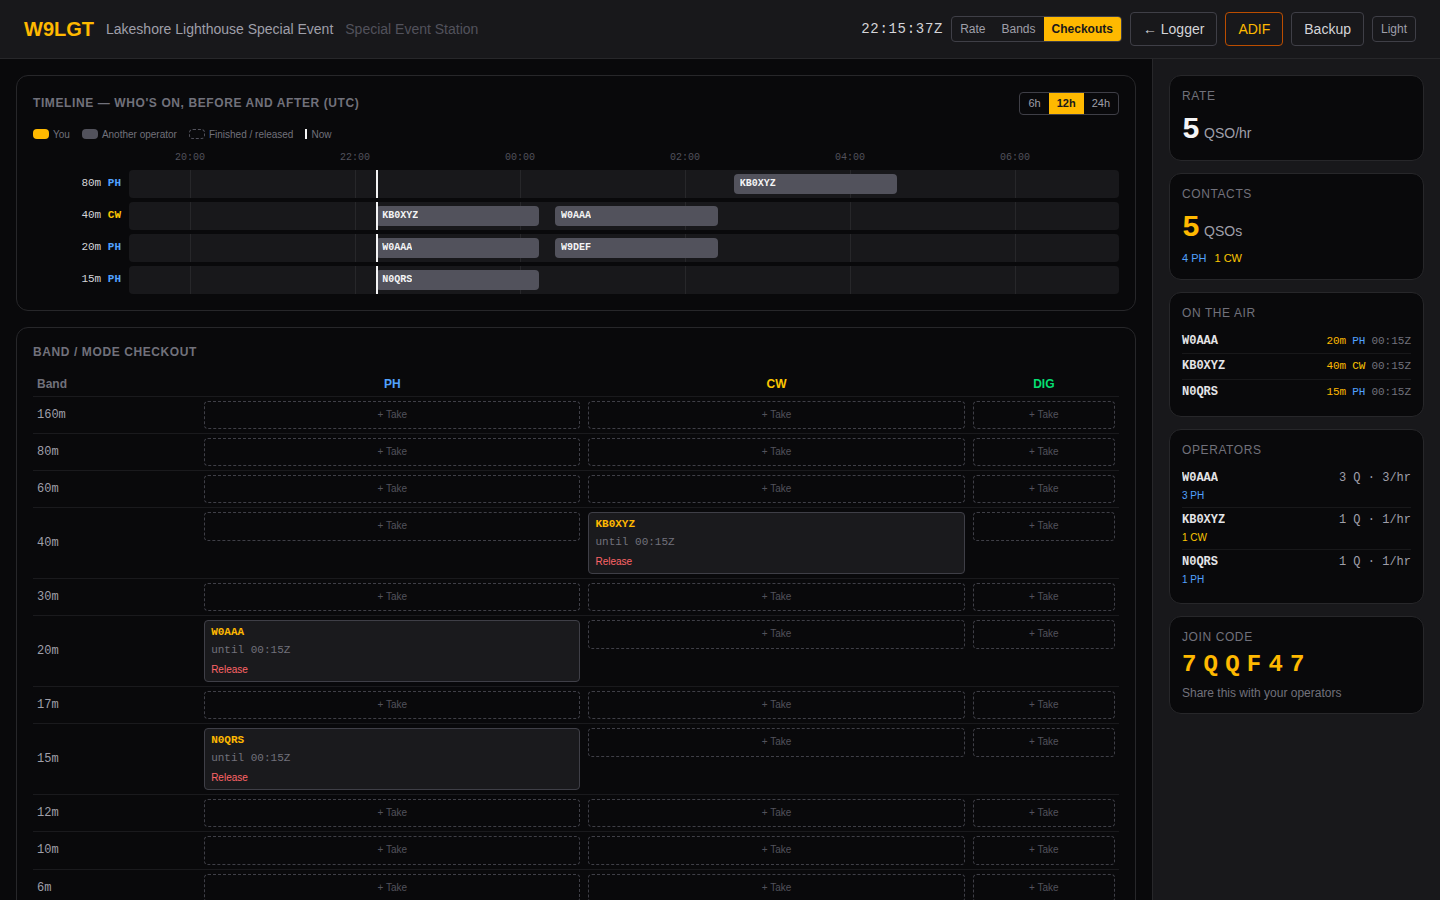1440x900 pixels.
Task: Take the 60m DIG slot
Action: pos(1044,489)
